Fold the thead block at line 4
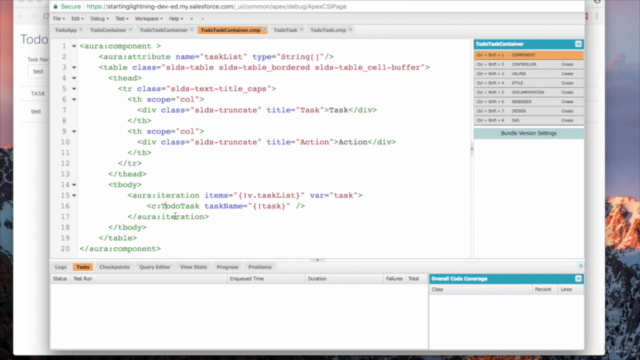This screenshot has height=360, width=640. [x=74, y=78]
